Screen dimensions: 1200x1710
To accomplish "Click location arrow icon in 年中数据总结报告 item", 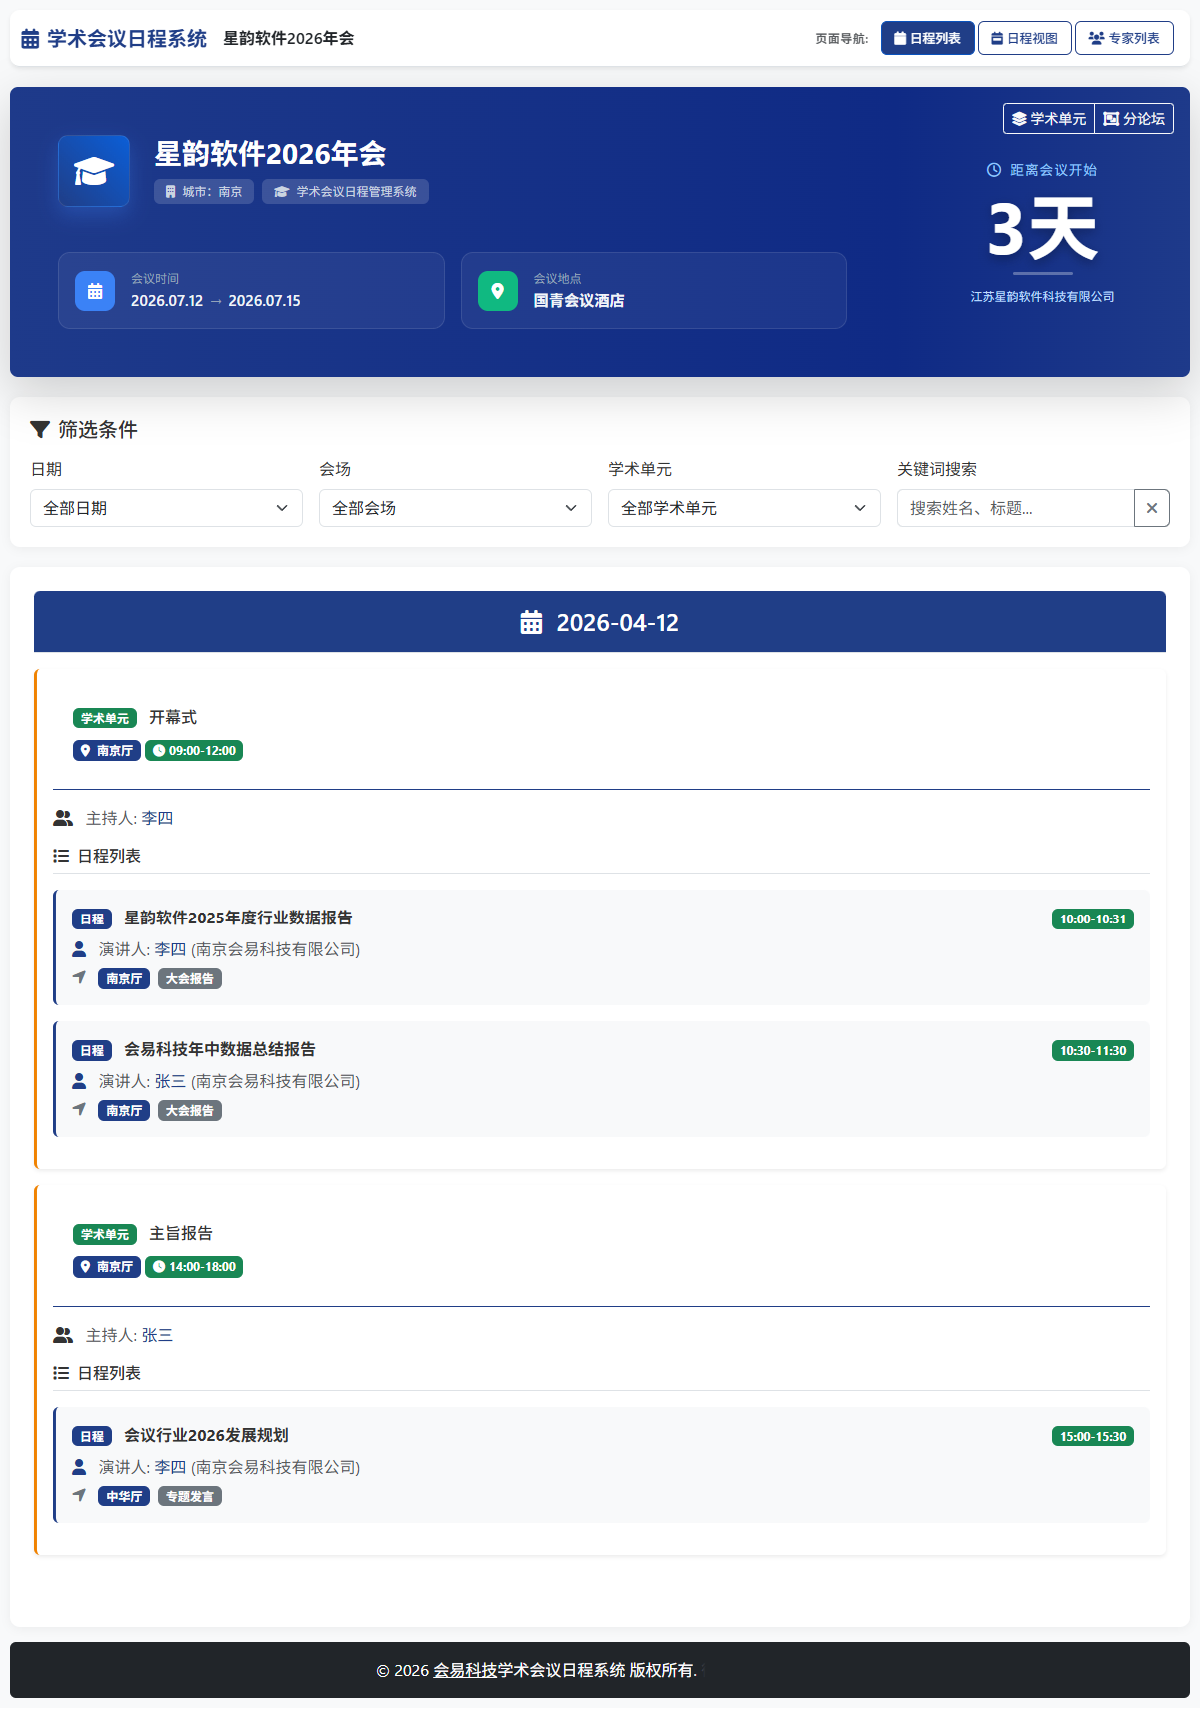I will point(79,1109).
